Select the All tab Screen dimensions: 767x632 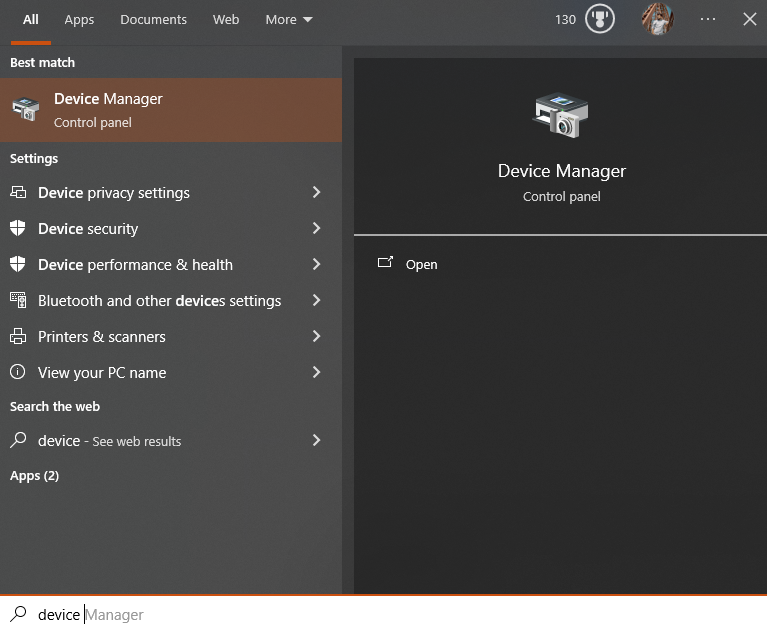click(x=30, y=20)
